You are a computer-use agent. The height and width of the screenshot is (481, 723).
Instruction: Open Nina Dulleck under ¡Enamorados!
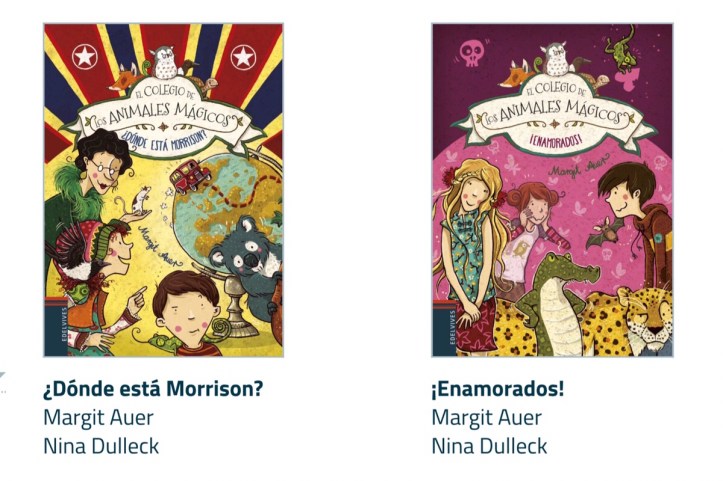tap(489, 446)
